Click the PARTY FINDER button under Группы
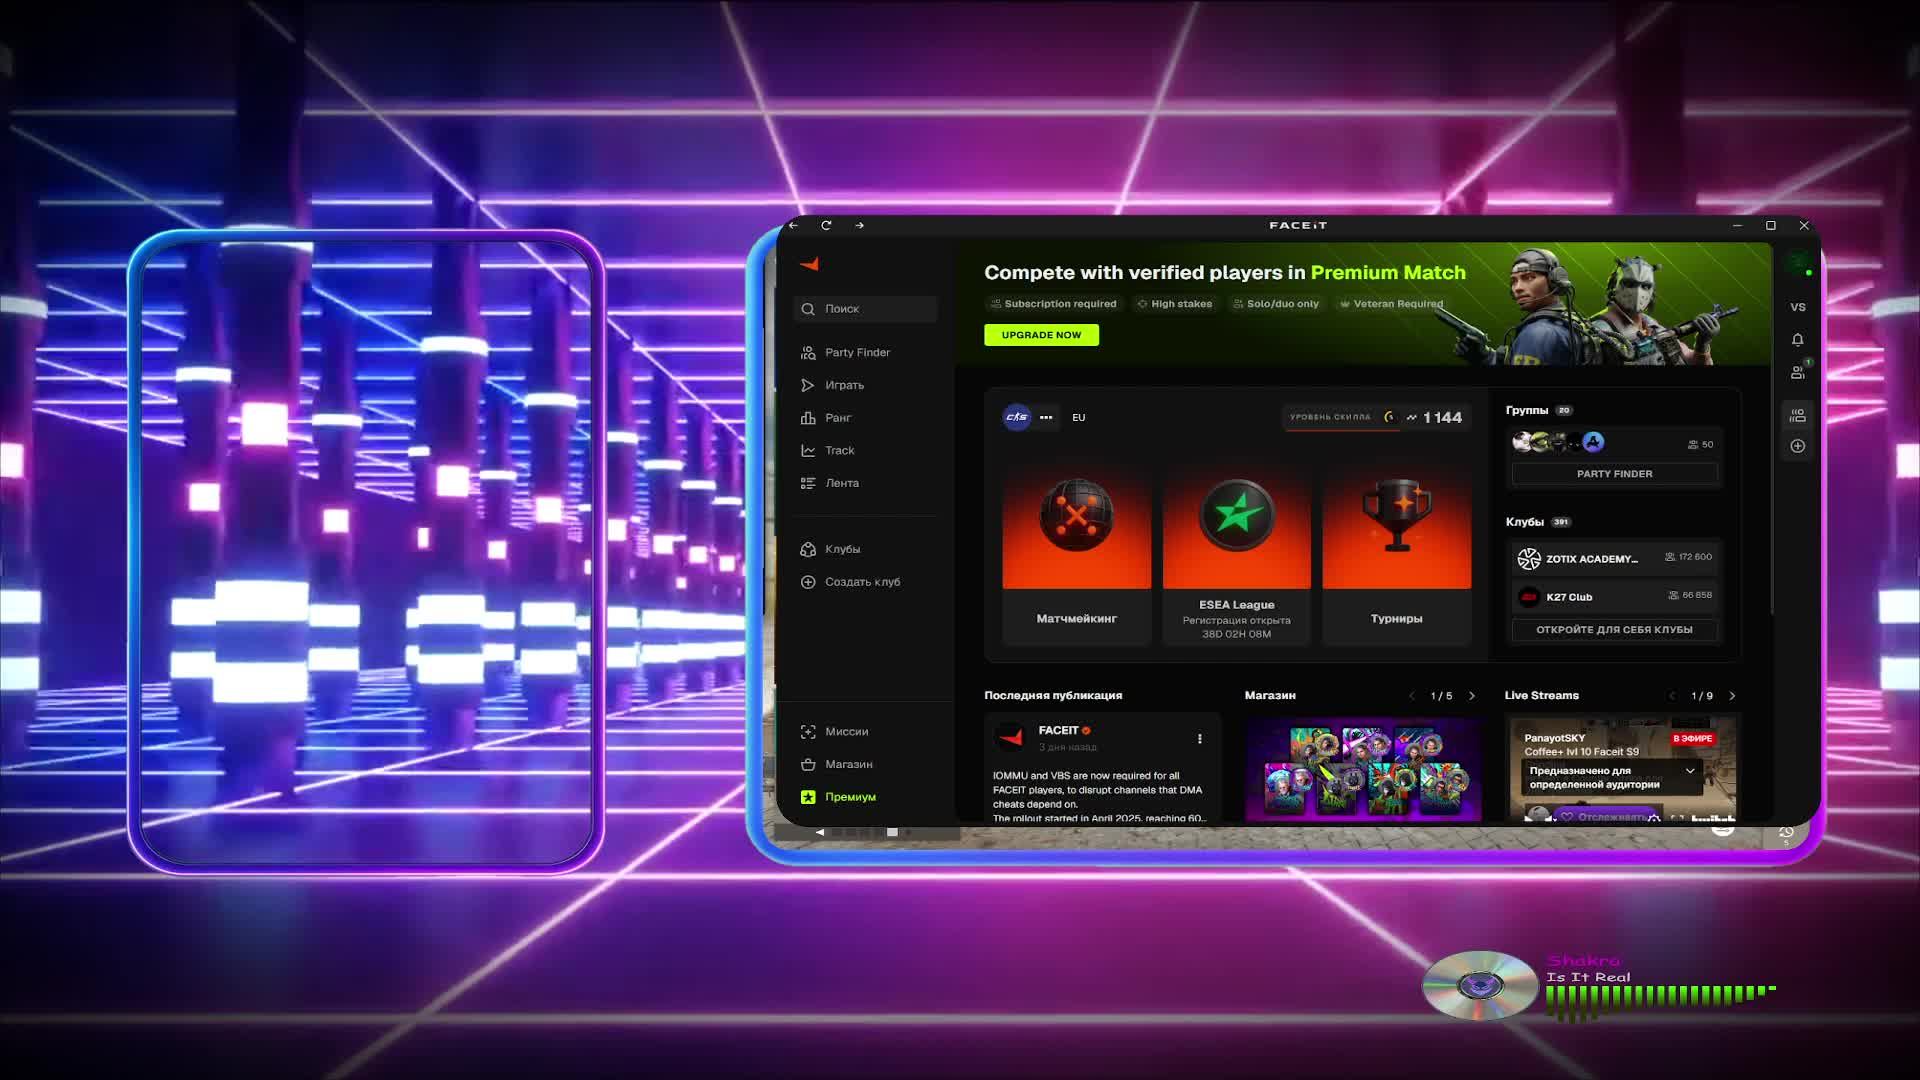Image resolution: width=1920 pixels, height=1080 pixels. pyautogui.click(x=1614, y=474)
